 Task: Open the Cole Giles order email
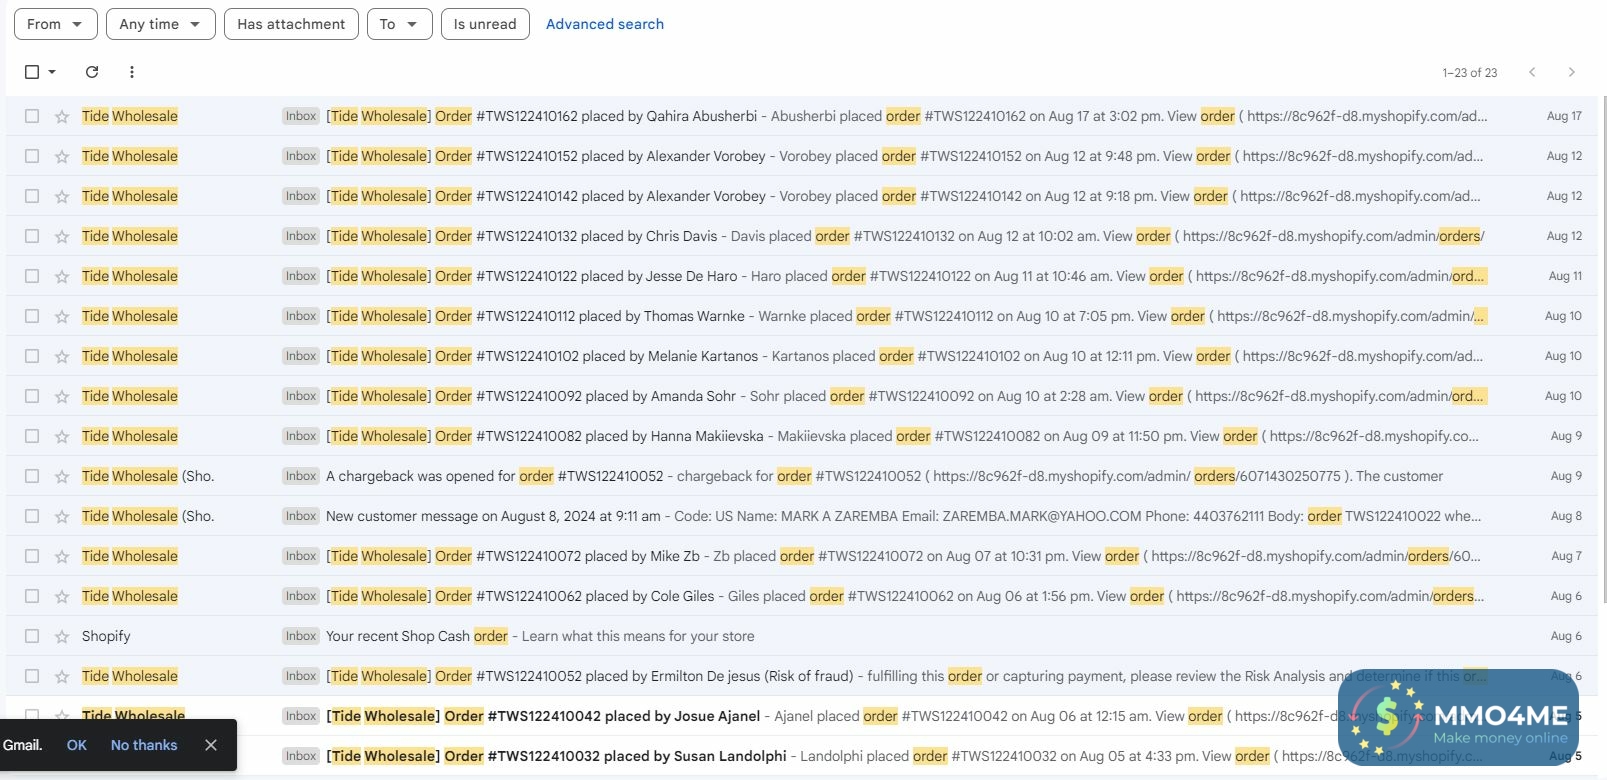(x=802, y=596)
